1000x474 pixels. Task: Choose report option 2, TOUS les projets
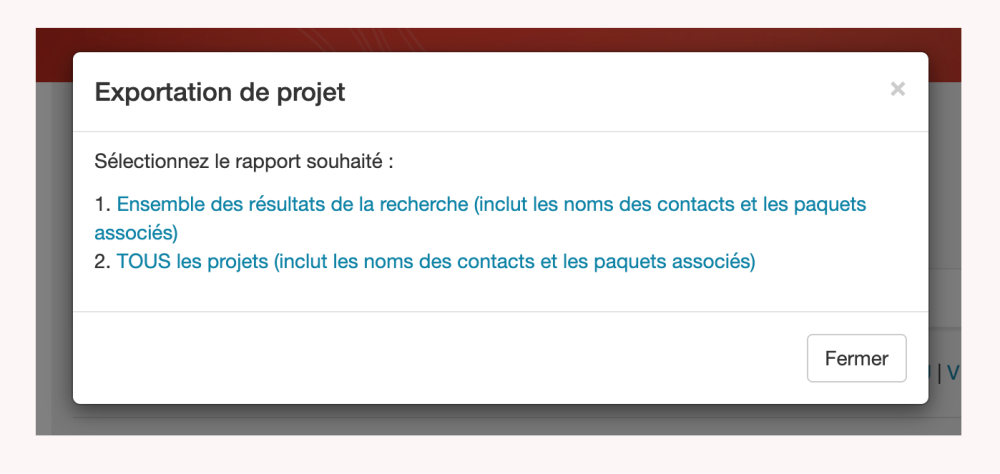[x=192, y=262]
